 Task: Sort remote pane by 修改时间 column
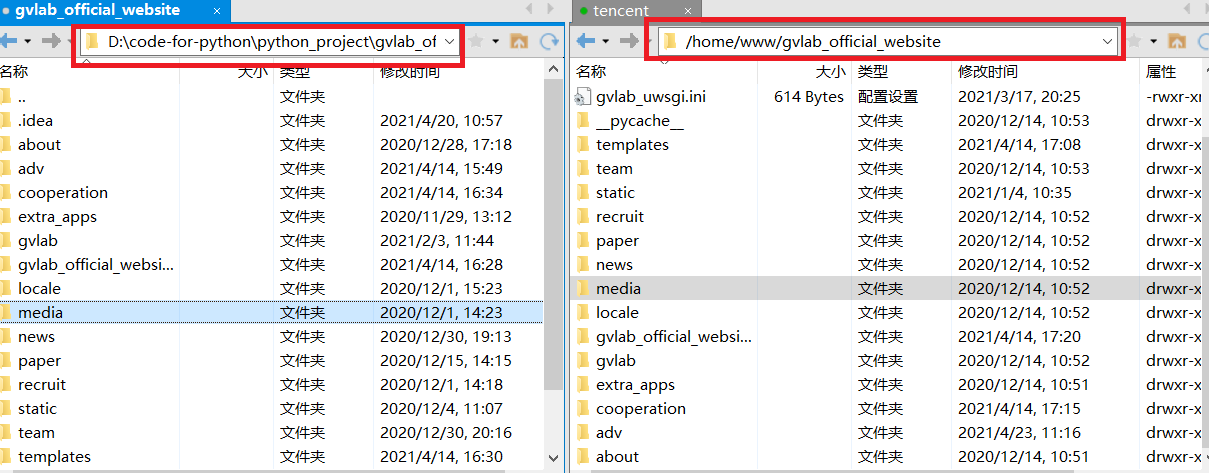pos(988,71)
